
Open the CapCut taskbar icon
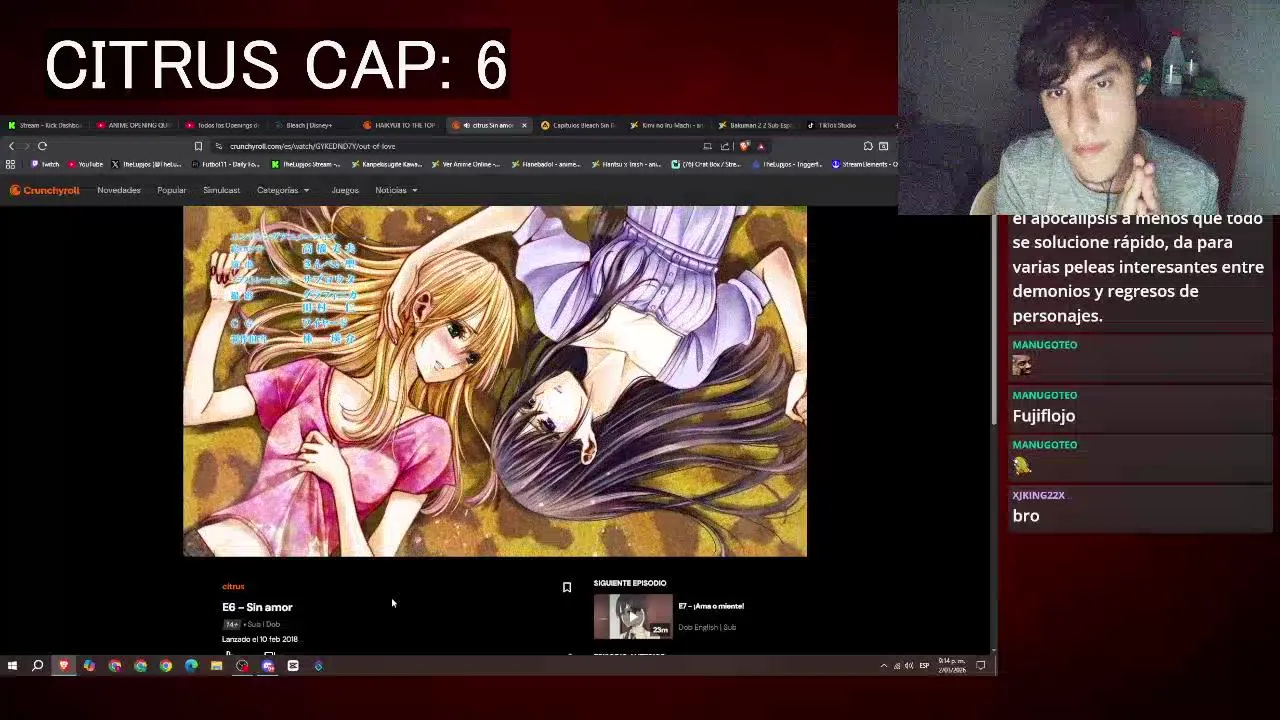pyautogui.click(x=293, y=666)
